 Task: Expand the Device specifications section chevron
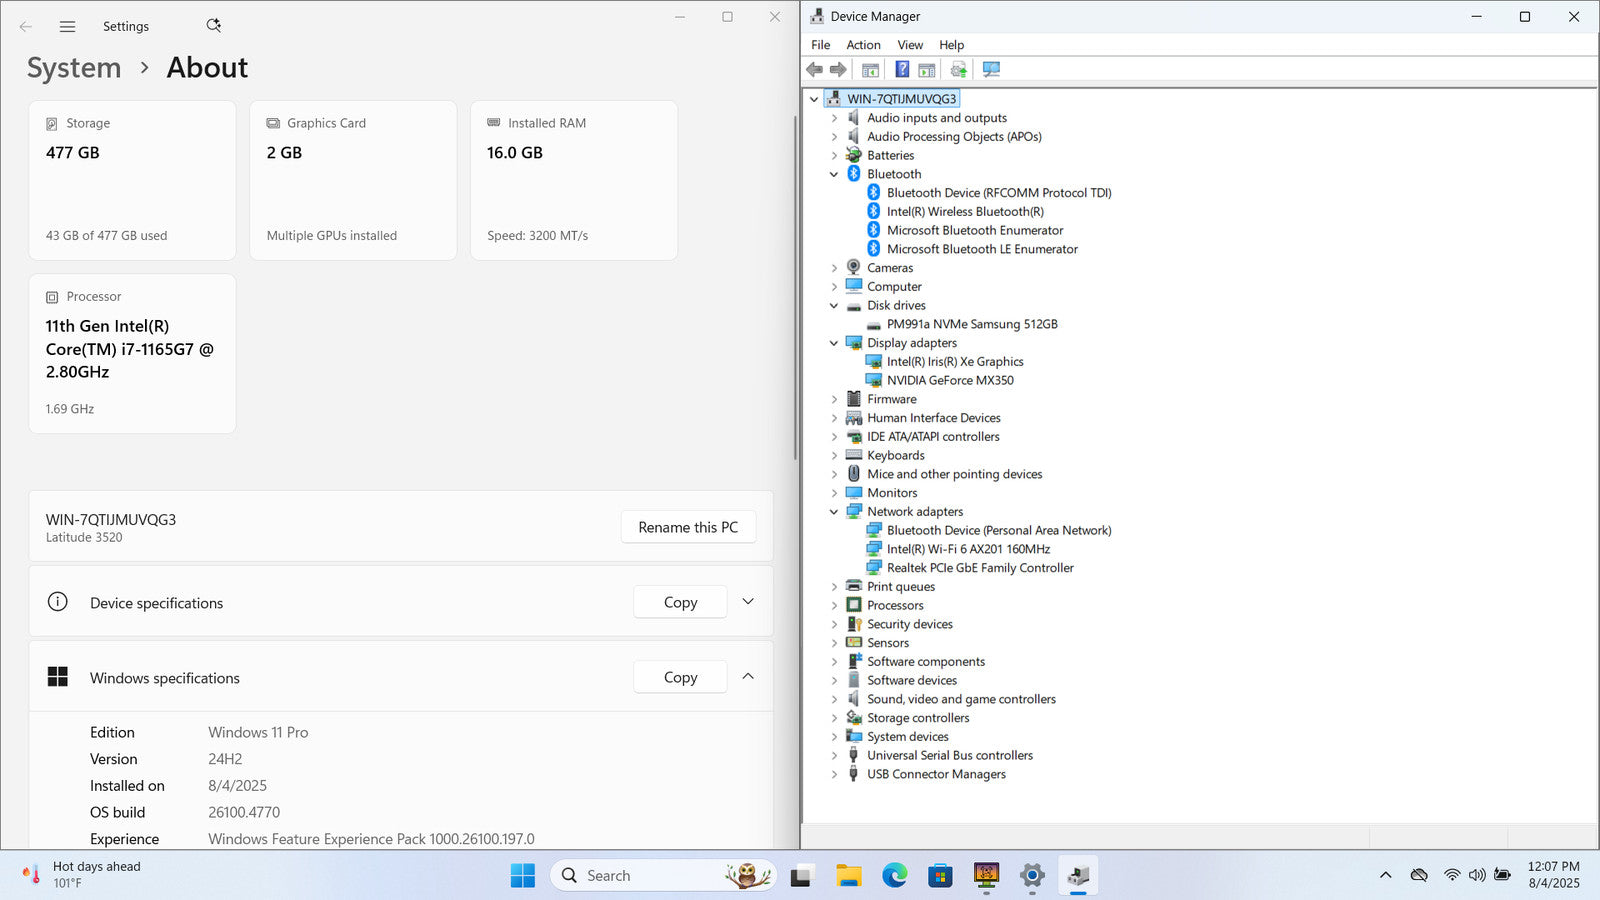pyautogui.click(x=748, y=602)
